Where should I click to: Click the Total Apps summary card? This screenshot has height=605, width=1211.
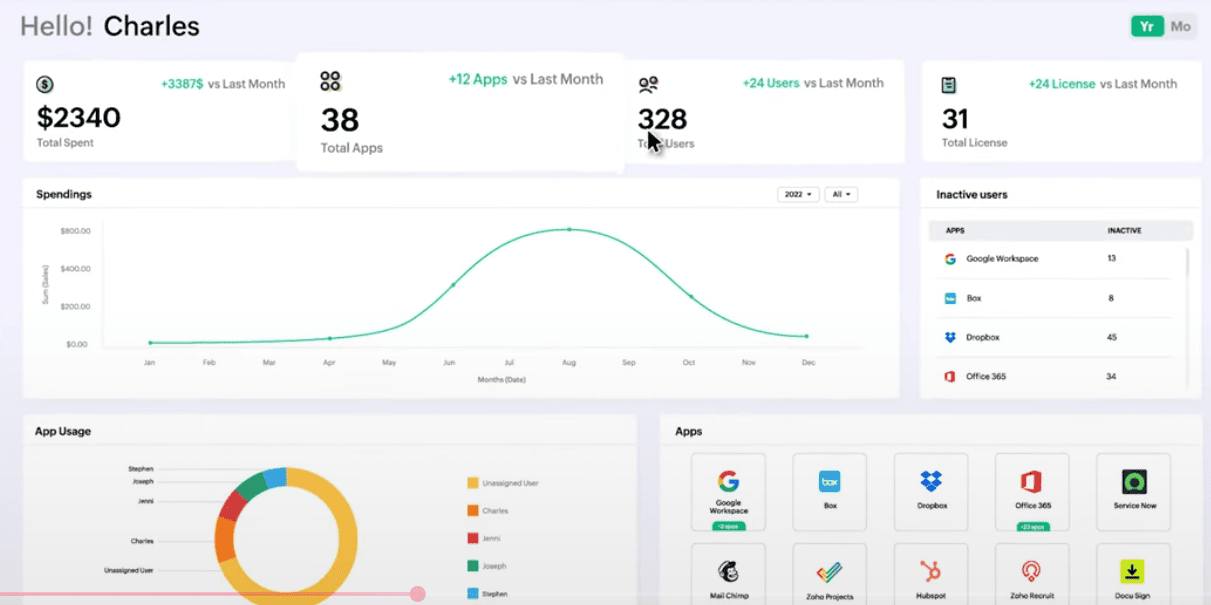460,113
